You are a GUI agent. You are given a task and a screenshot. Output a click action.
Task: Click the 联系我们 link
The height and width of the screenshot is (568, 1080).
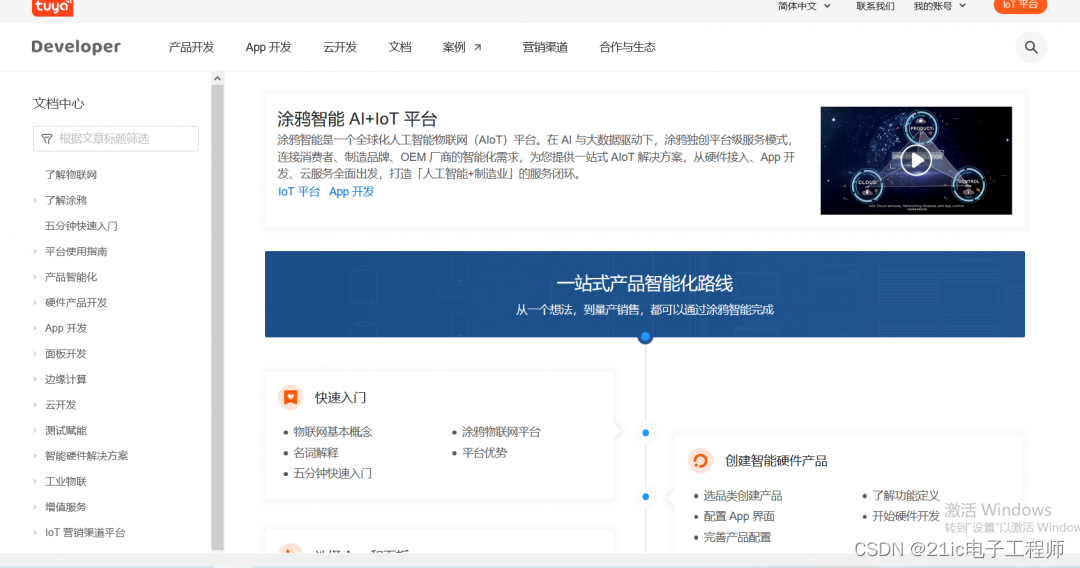pyautogui.click(x=875, y=6)
